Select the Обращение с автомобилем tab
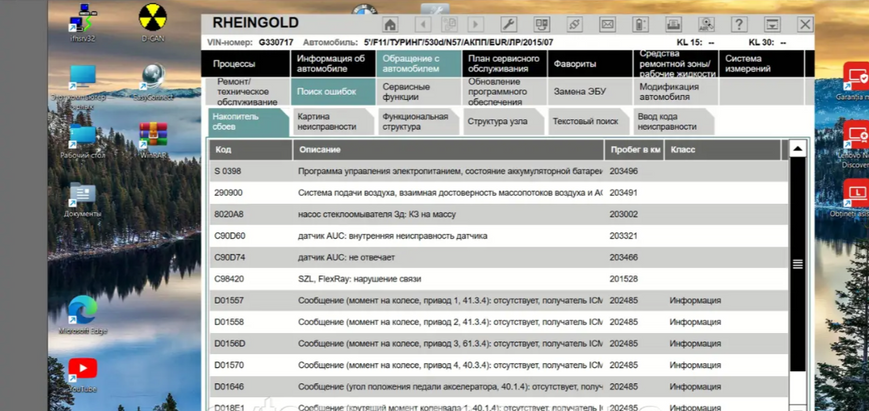869x411 pixels. (x=418, y=64)
